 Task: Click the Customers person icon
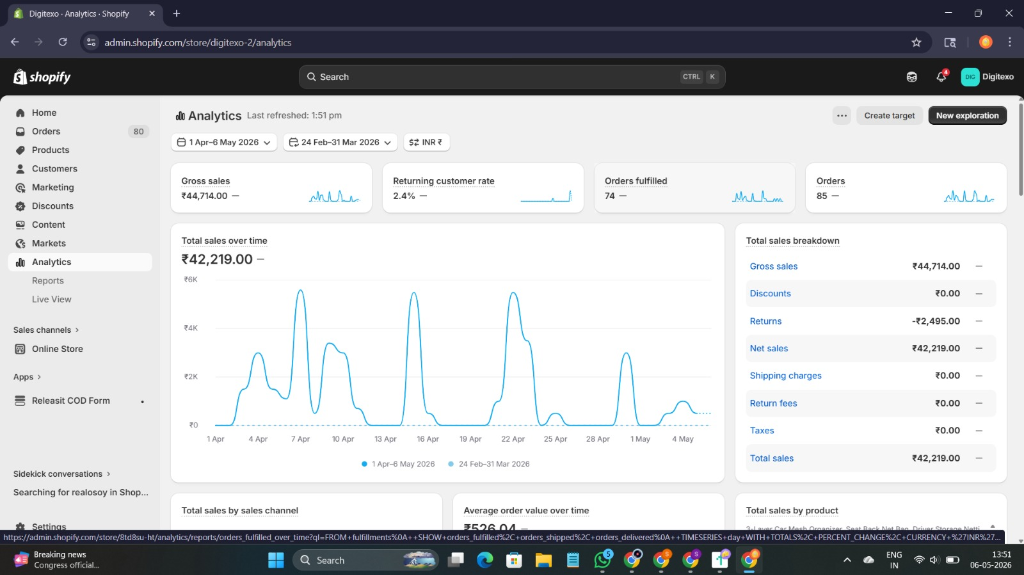[x=20, y=169]
